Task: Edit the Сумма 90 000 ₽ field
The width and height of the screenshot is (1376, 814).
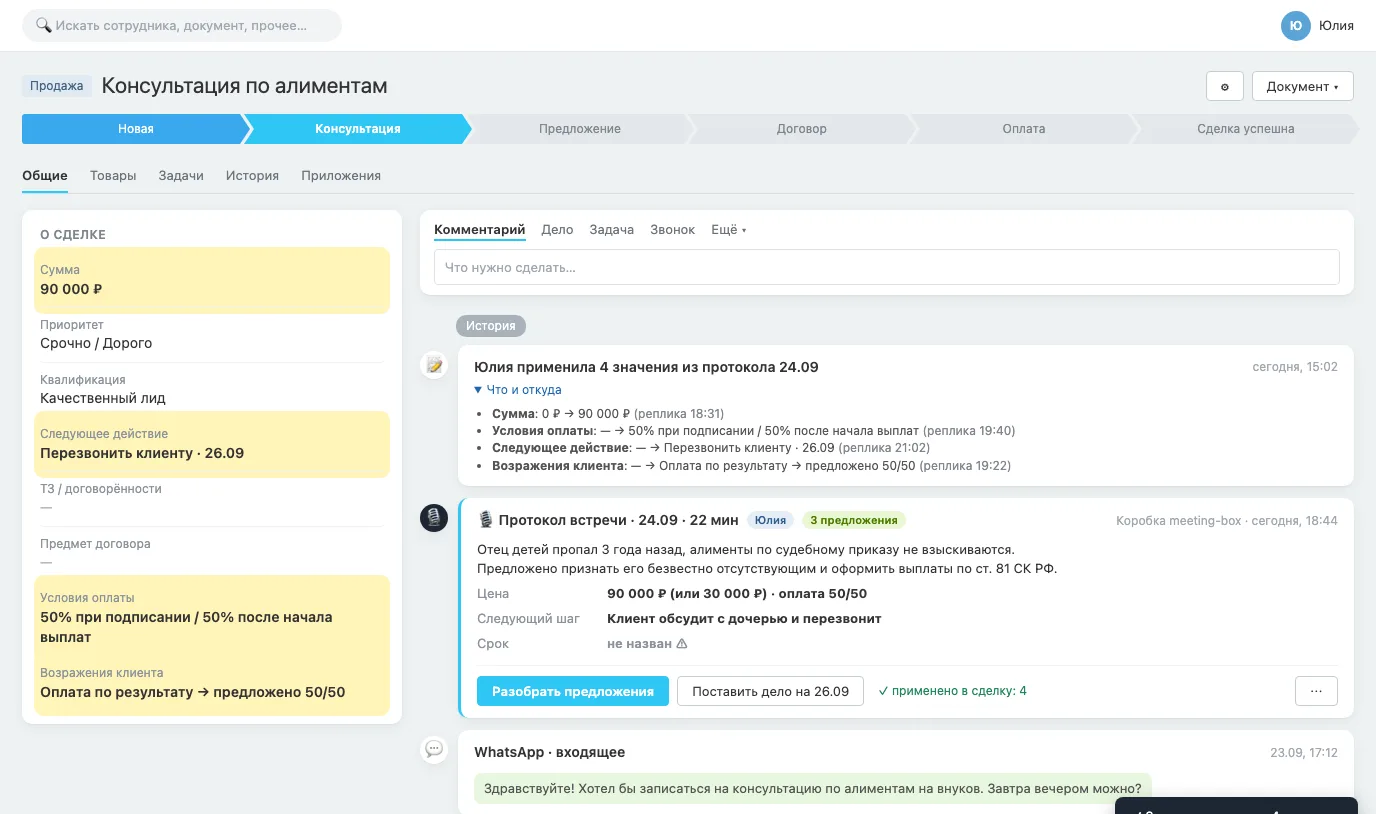Action: click(211, 280)
